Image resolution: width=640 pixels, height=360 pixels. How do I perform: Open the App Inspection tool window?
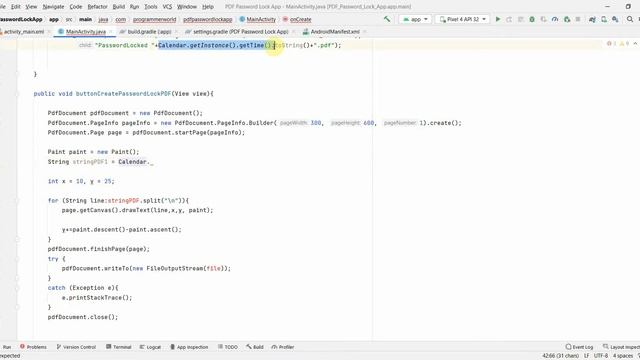[189, 347]
